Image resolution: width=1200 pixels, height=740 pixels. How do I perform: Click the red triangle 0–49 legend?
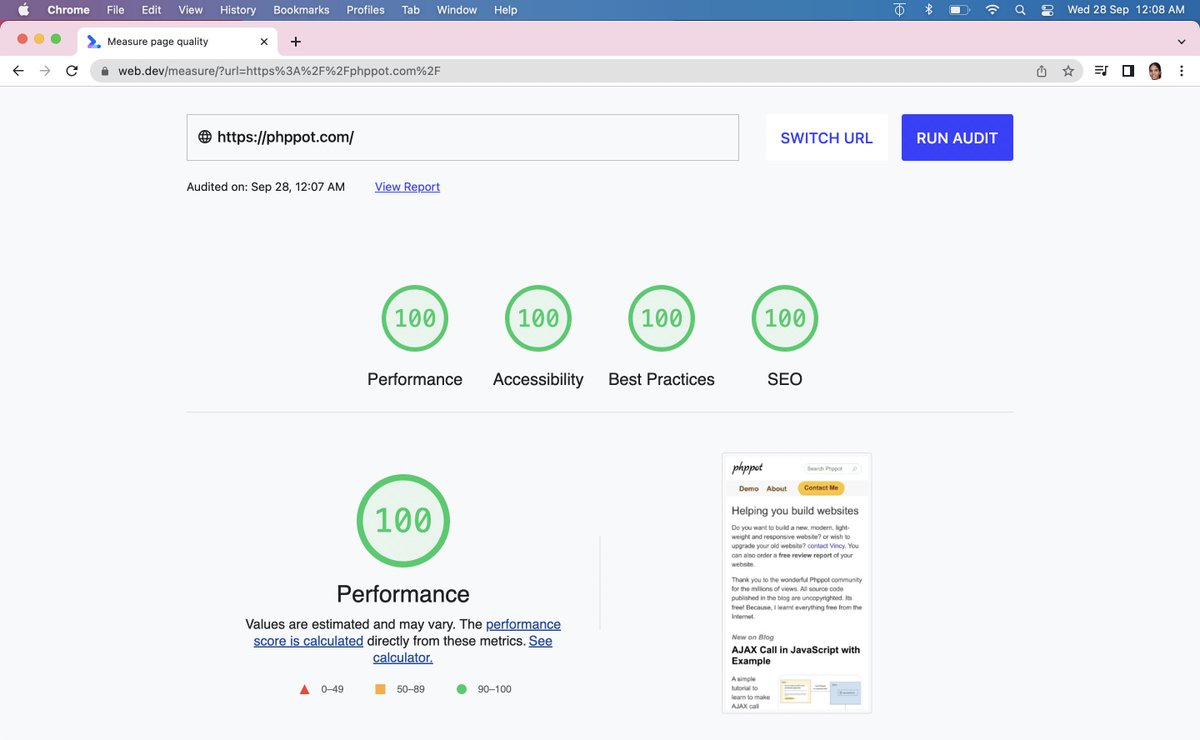tap(321, 689)
